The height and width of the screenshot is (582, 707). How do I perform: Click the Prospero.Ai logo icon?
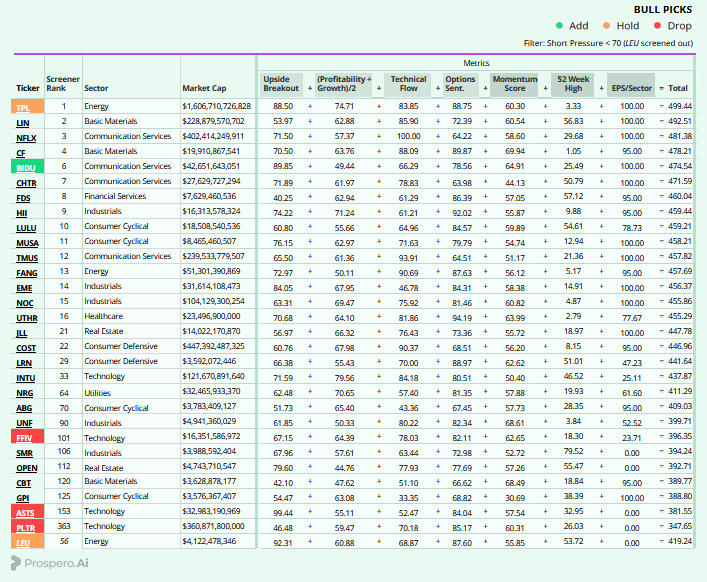tap(15, 563)
